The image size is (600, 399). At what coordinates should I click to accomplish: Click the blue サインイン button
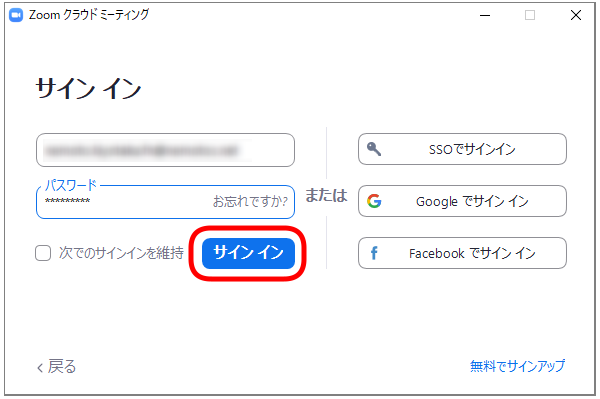click(248, 253)
